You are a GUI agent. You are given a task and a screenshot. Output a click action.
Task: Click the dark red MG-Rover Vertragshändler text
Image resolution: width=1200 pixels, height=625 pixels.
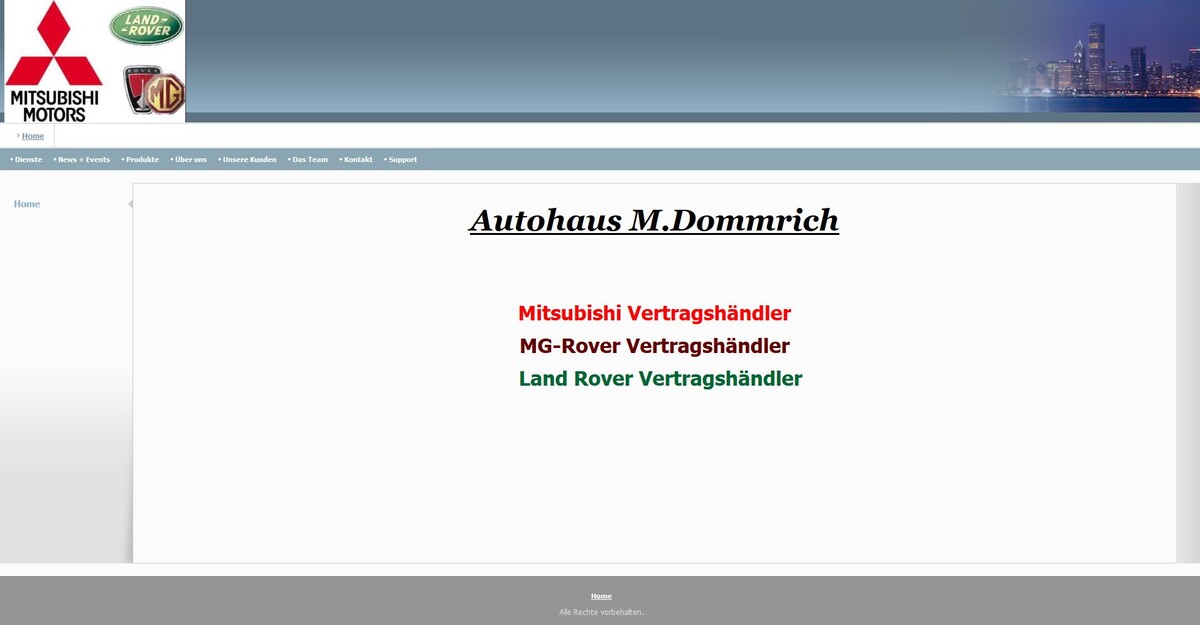tap(654, 346)
